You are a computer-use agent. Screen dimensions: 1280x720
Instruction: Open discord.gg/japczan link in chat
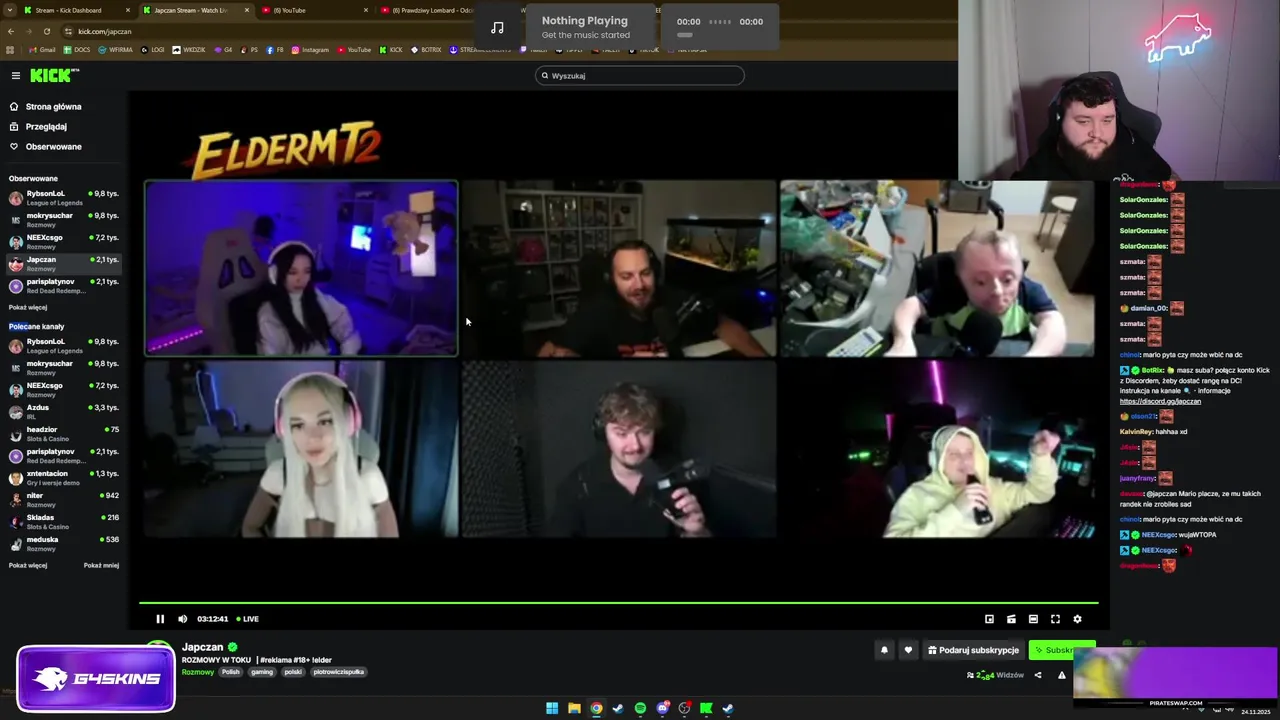[1160, 401]
